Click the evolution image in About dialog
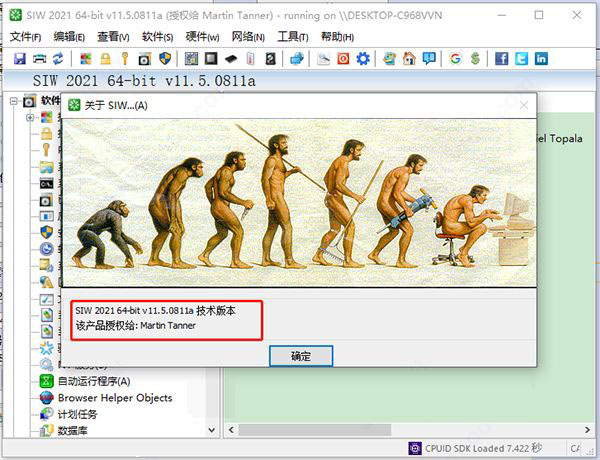 click(299, 203)
